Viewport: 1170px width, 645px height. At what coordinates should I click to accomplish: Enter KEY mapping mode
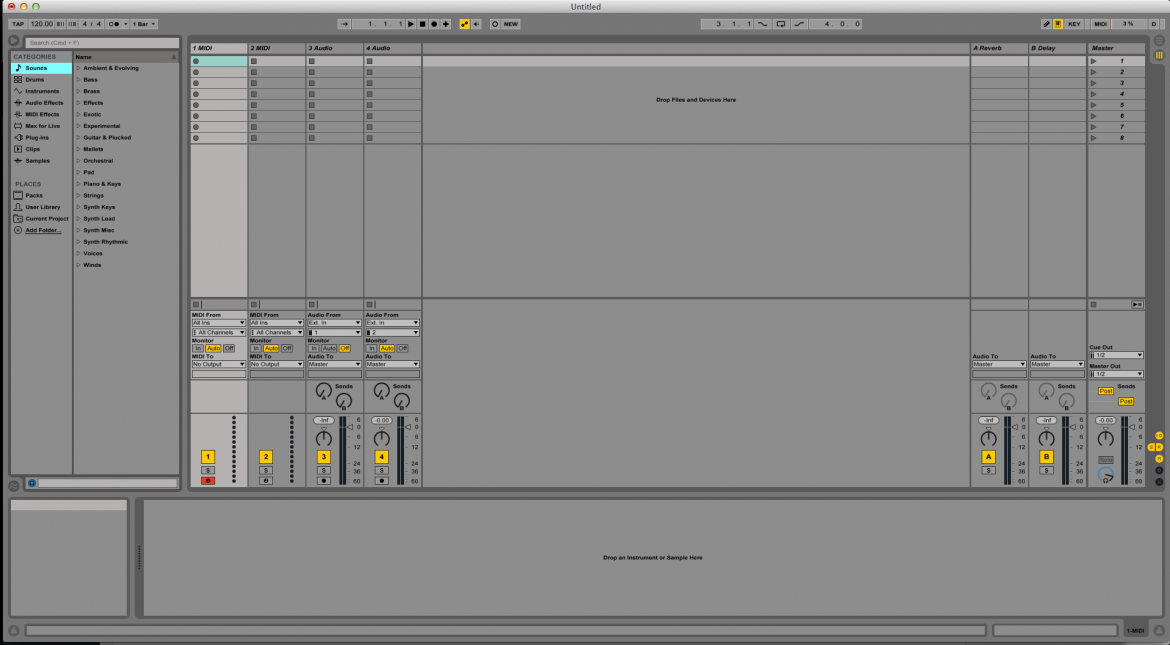click(1075, 23)
